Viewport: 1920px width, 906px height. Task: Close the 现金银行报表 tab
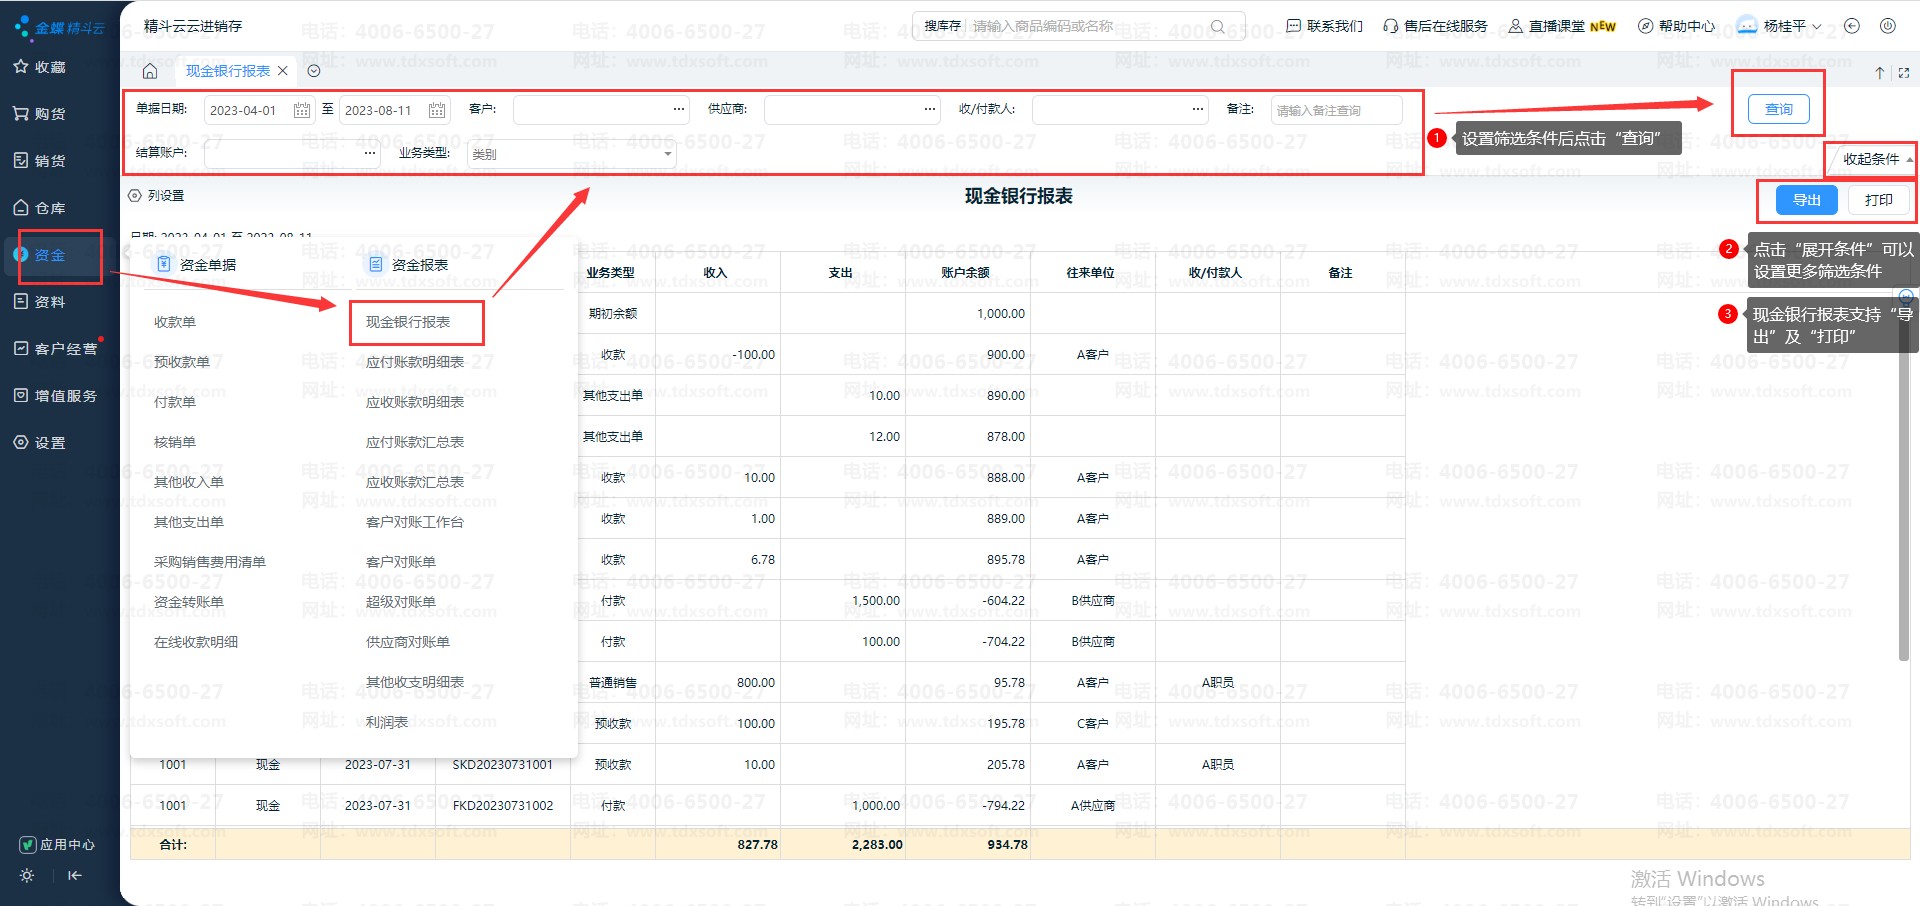click(283, 71)
